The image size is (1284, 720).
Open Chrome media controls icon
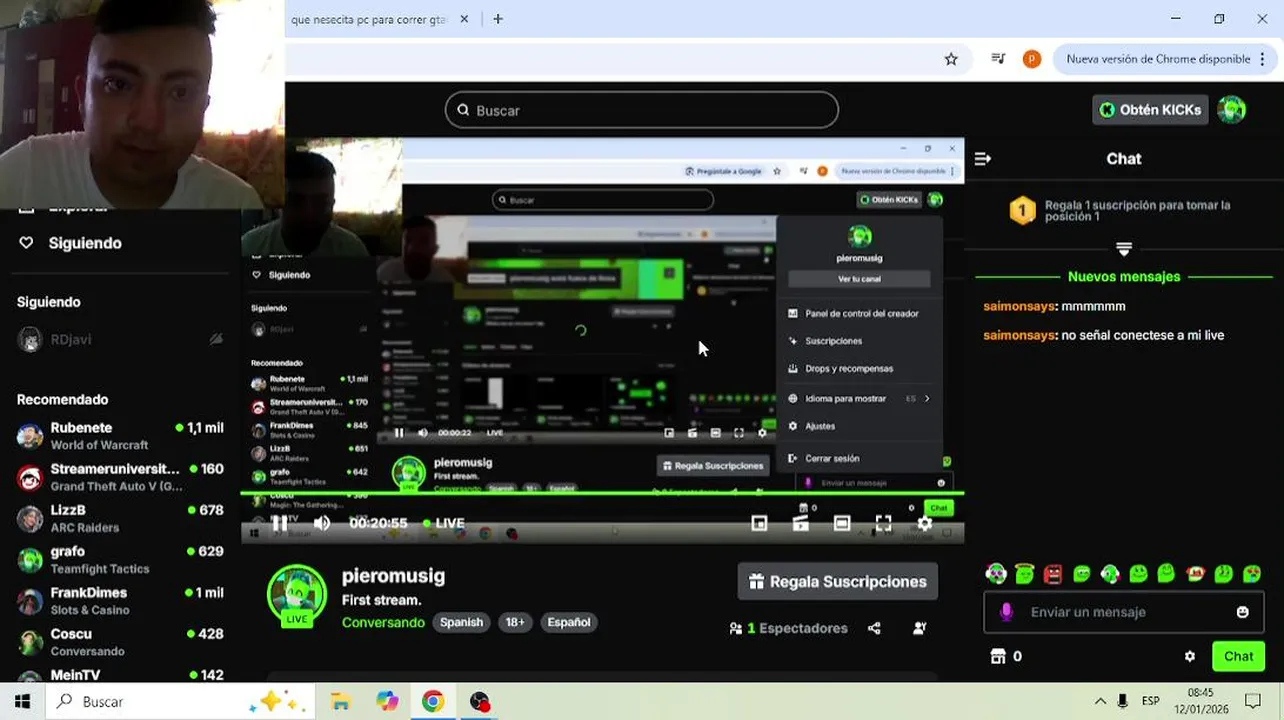(x=997, y=59)
